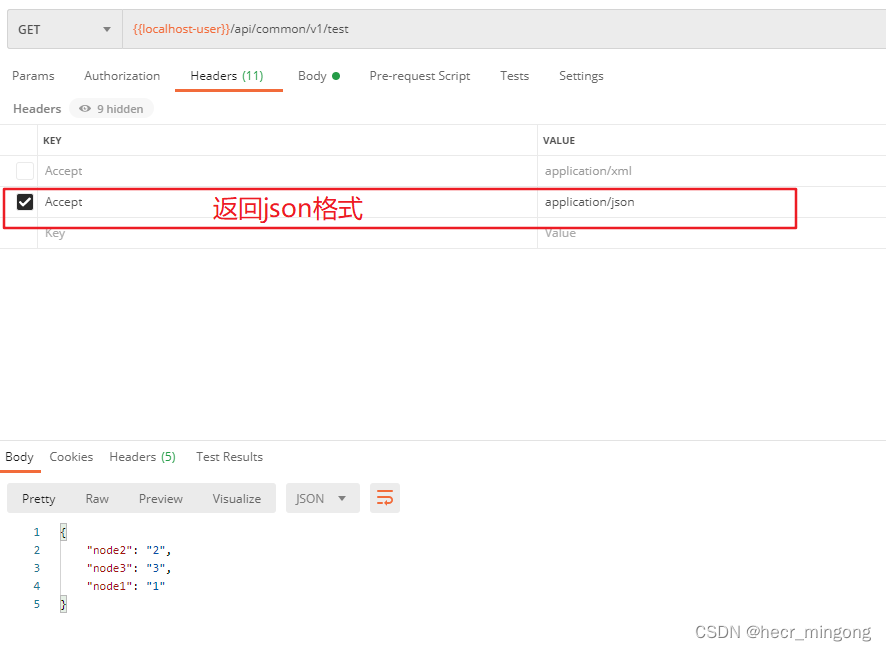Click the "node3": "3" response line
Screen dimensions: 886x651
pyautogui.click(x=129, y=568)
